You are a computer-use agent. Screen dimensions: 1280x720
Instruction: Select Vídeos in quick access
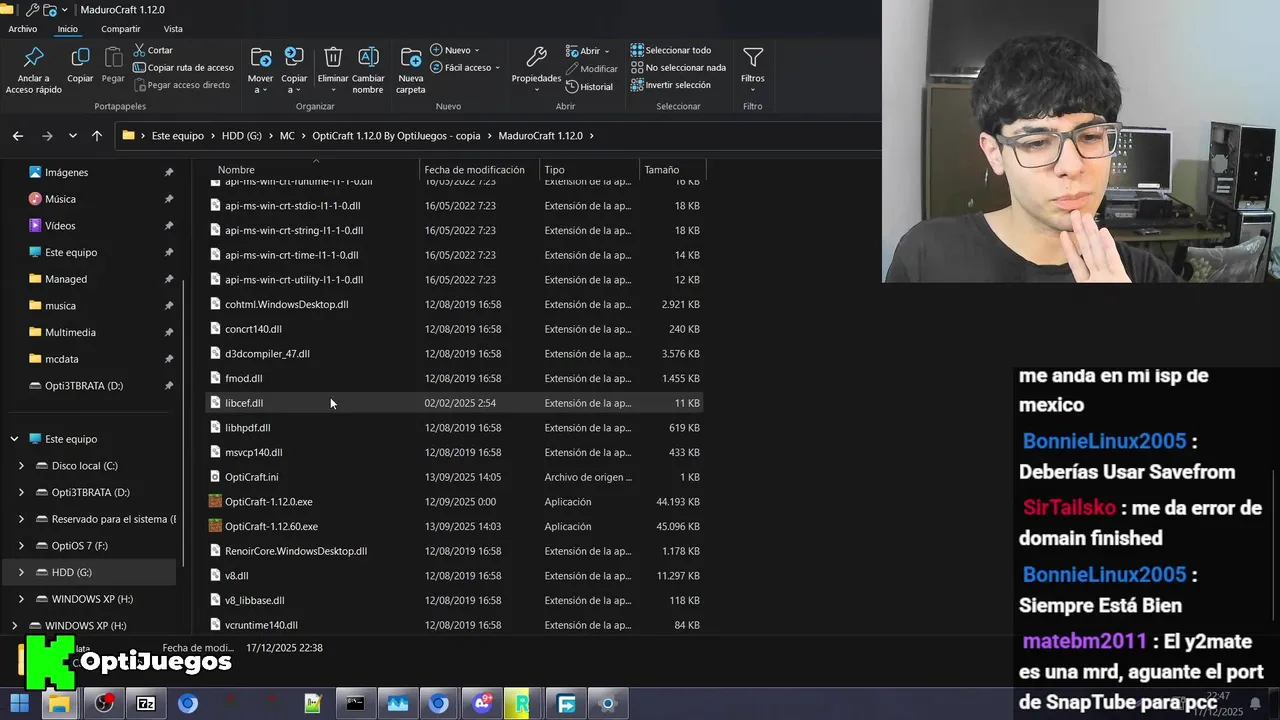(60, 226)
